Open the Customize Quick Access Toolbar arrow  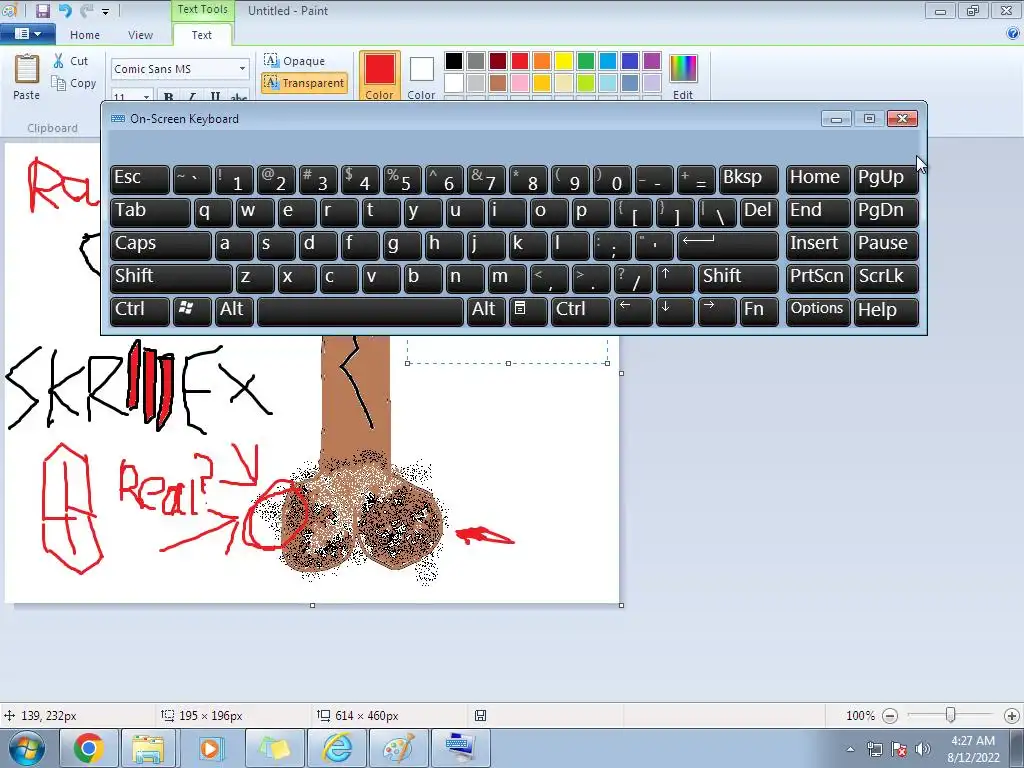(105, 11)
